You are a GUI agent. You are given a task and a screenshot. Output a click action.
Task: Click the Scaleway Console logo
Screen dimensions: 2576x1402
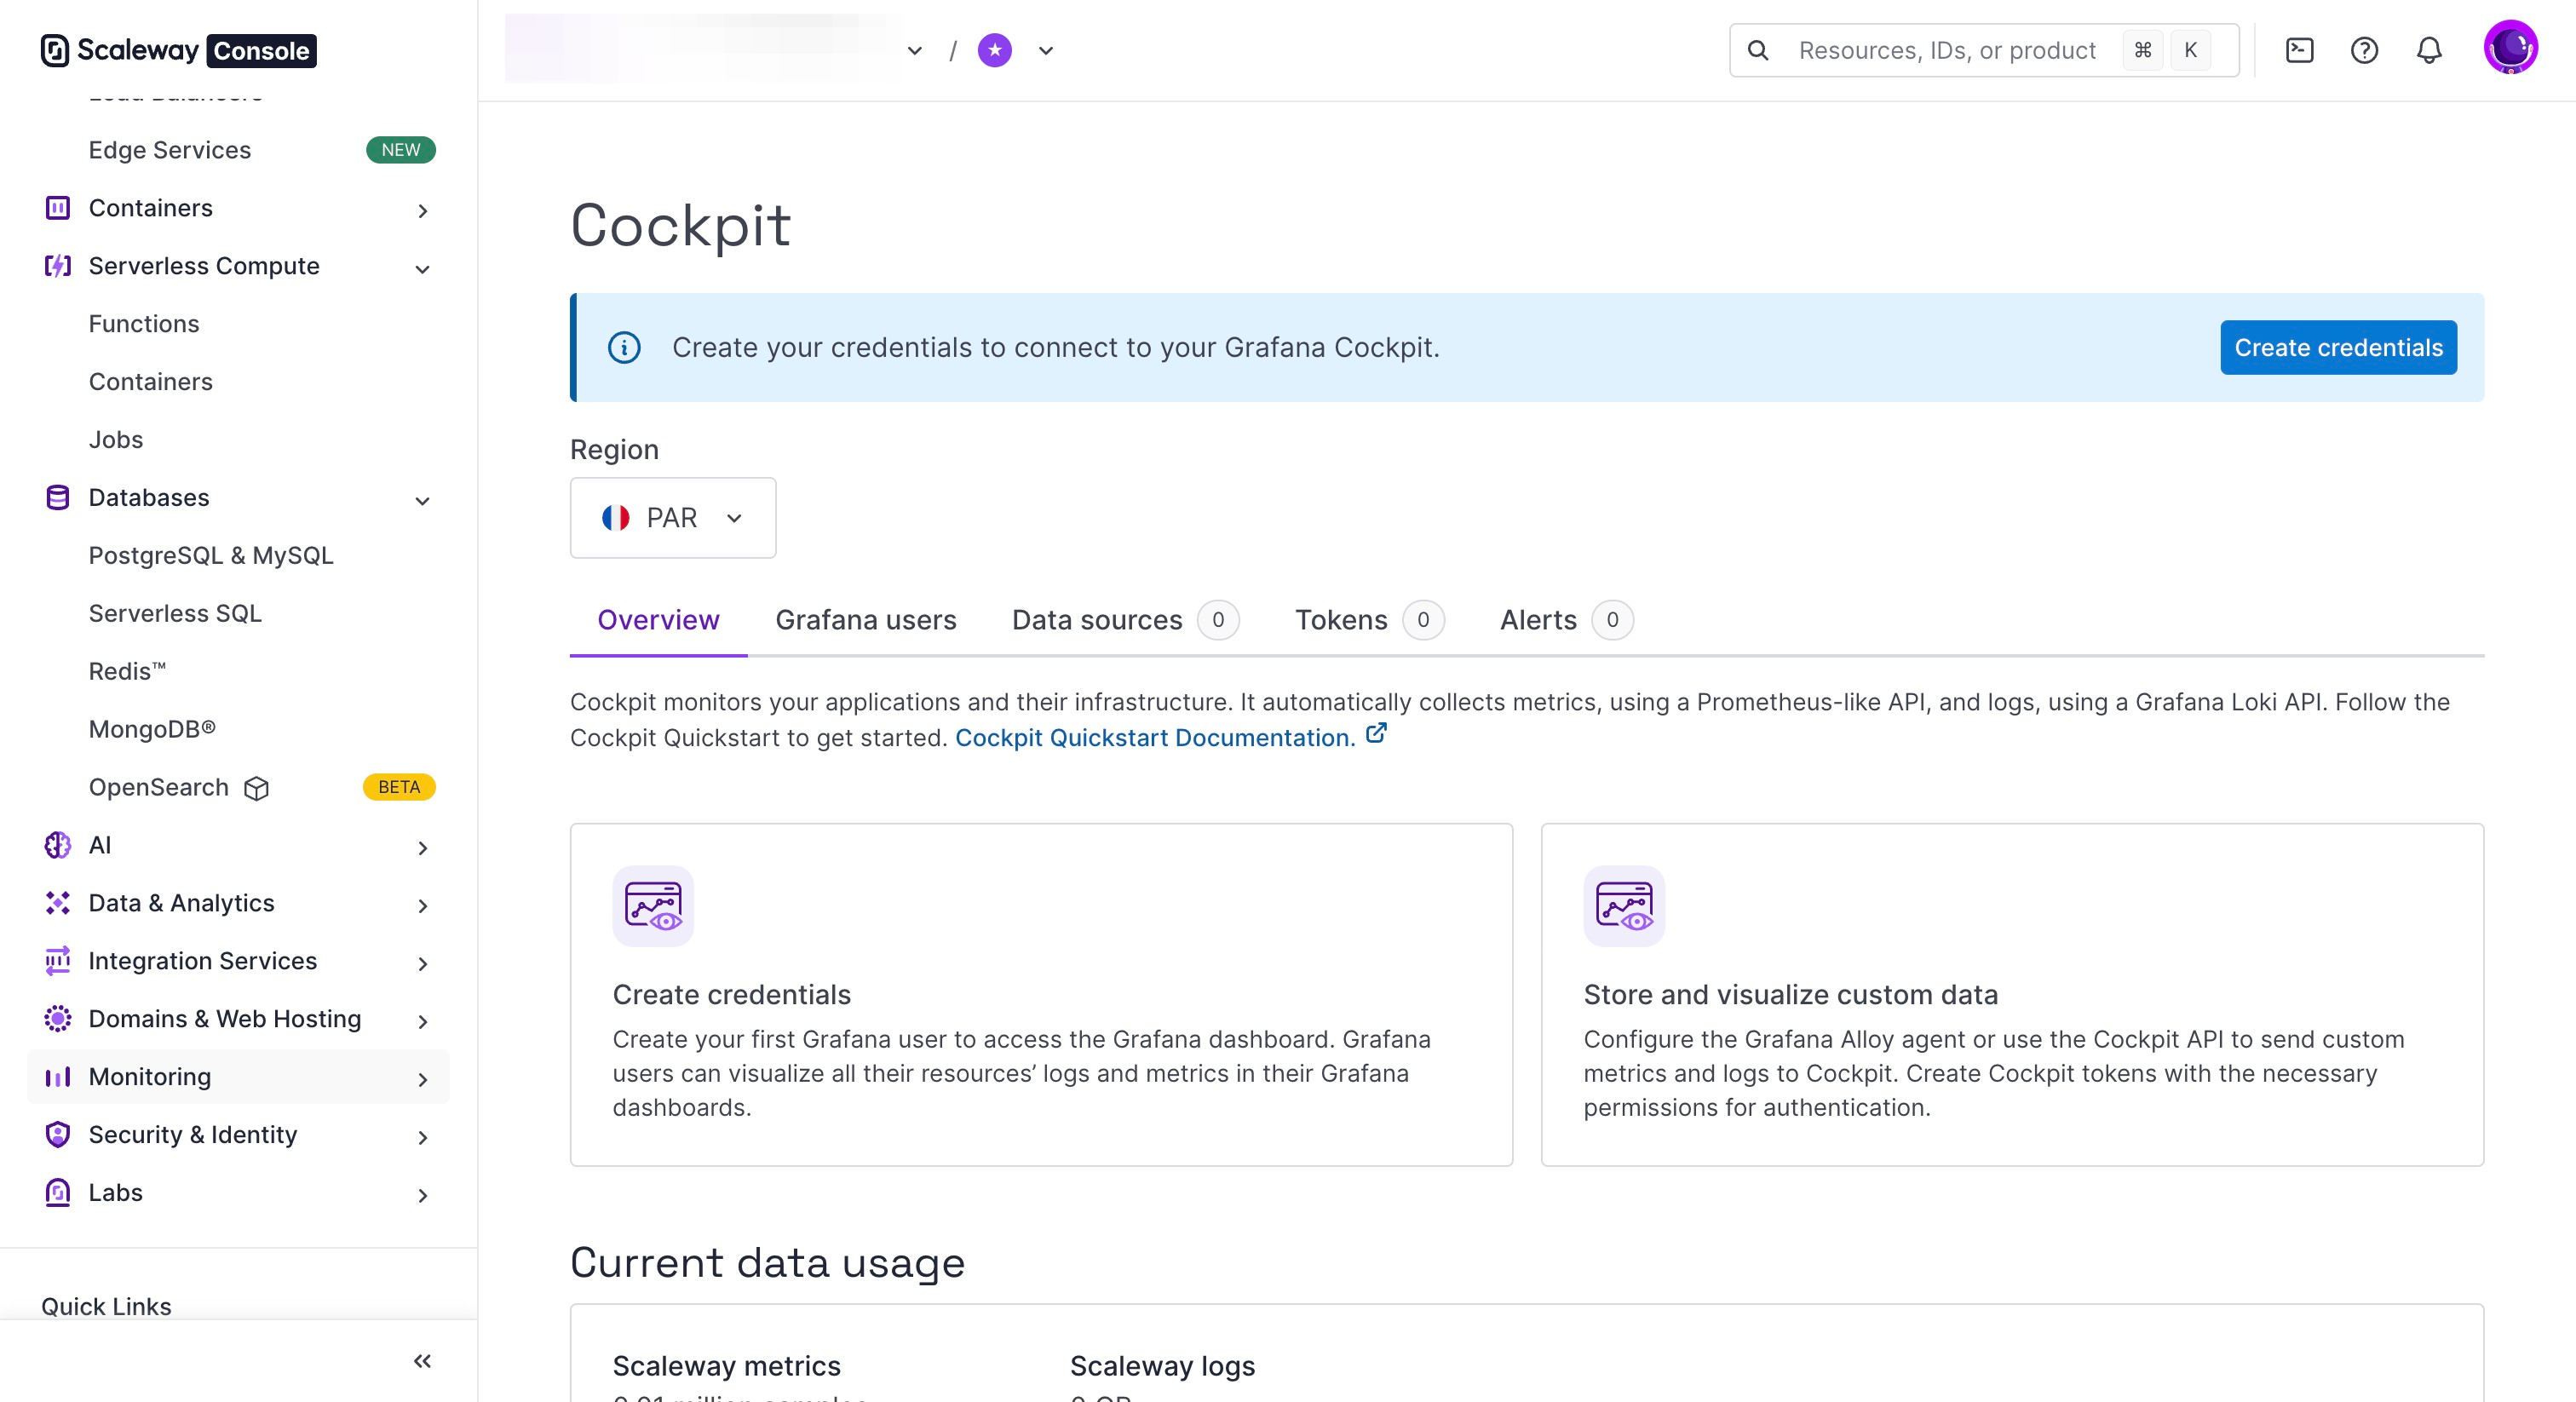pyautogui.click(x=178, y=50)
